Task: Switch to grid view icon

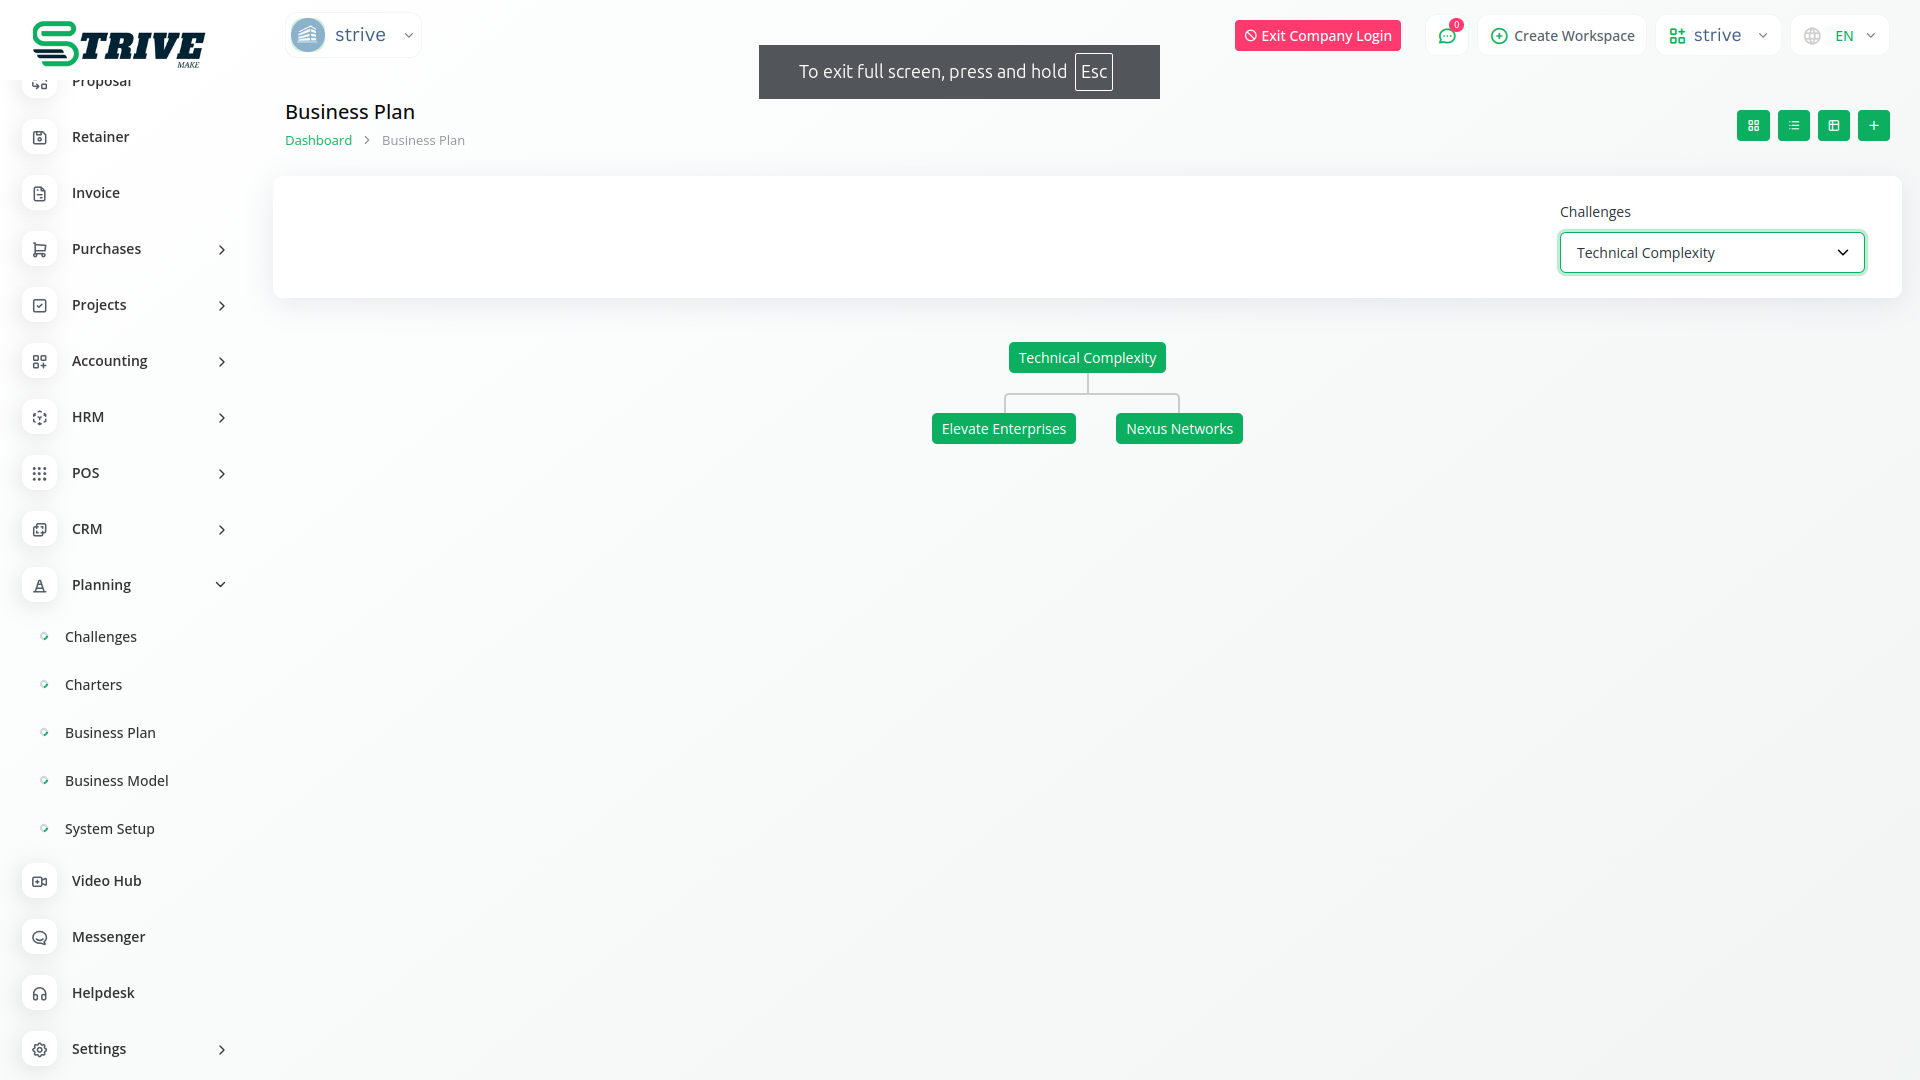Action: coord(1753,125)
